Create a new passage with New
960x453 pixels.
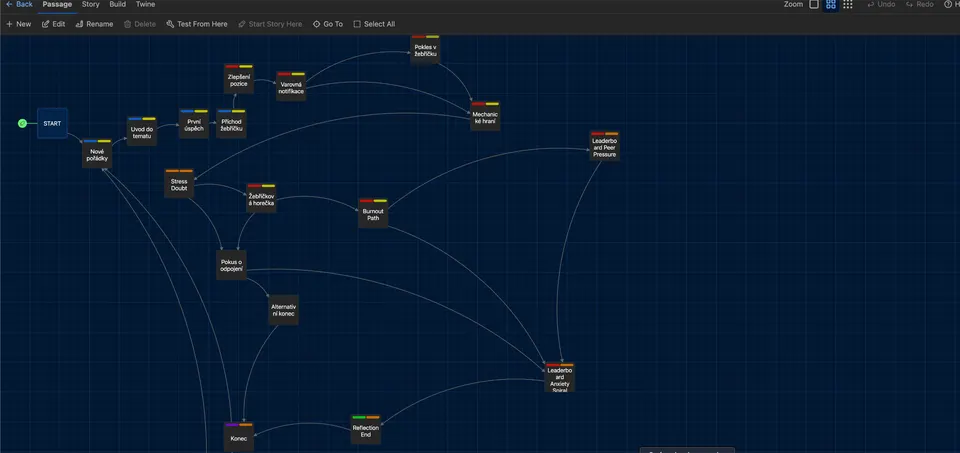click(18, 24)
